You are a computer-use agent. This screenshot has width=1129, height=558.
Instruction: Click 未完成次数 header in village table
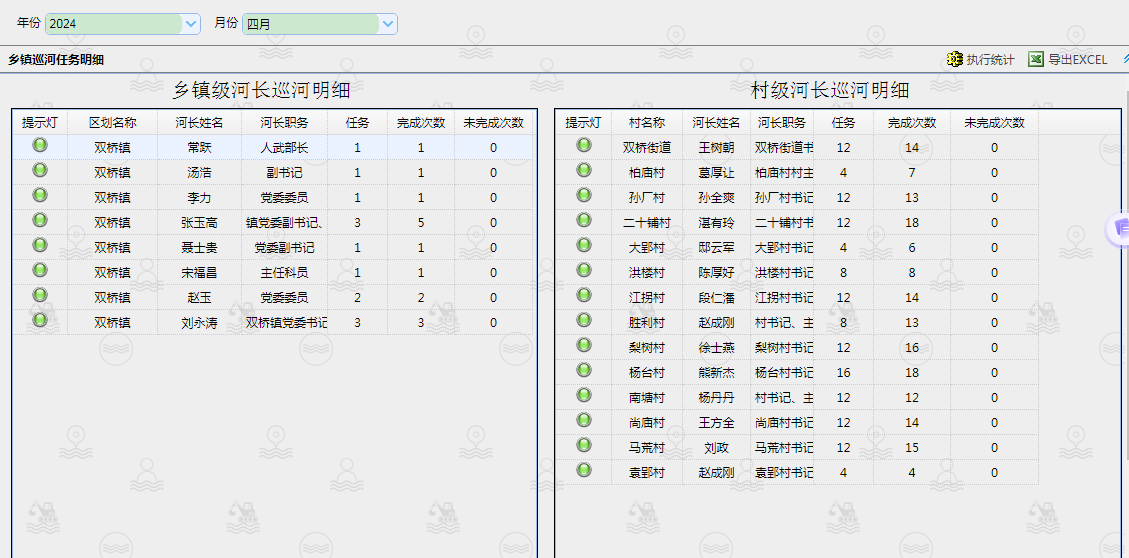(x=993, y=123)
